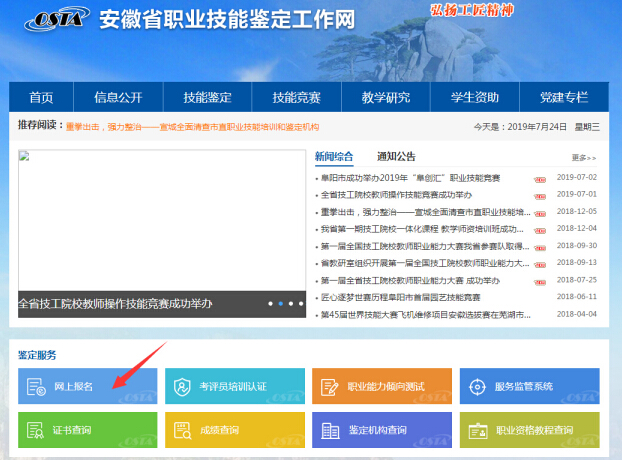Open news 第一届全国技工院校教师职业能力大赛我省参赛队
Image resolution: width=622 pixels, height=460 pixels.
(x=425, y=246)
